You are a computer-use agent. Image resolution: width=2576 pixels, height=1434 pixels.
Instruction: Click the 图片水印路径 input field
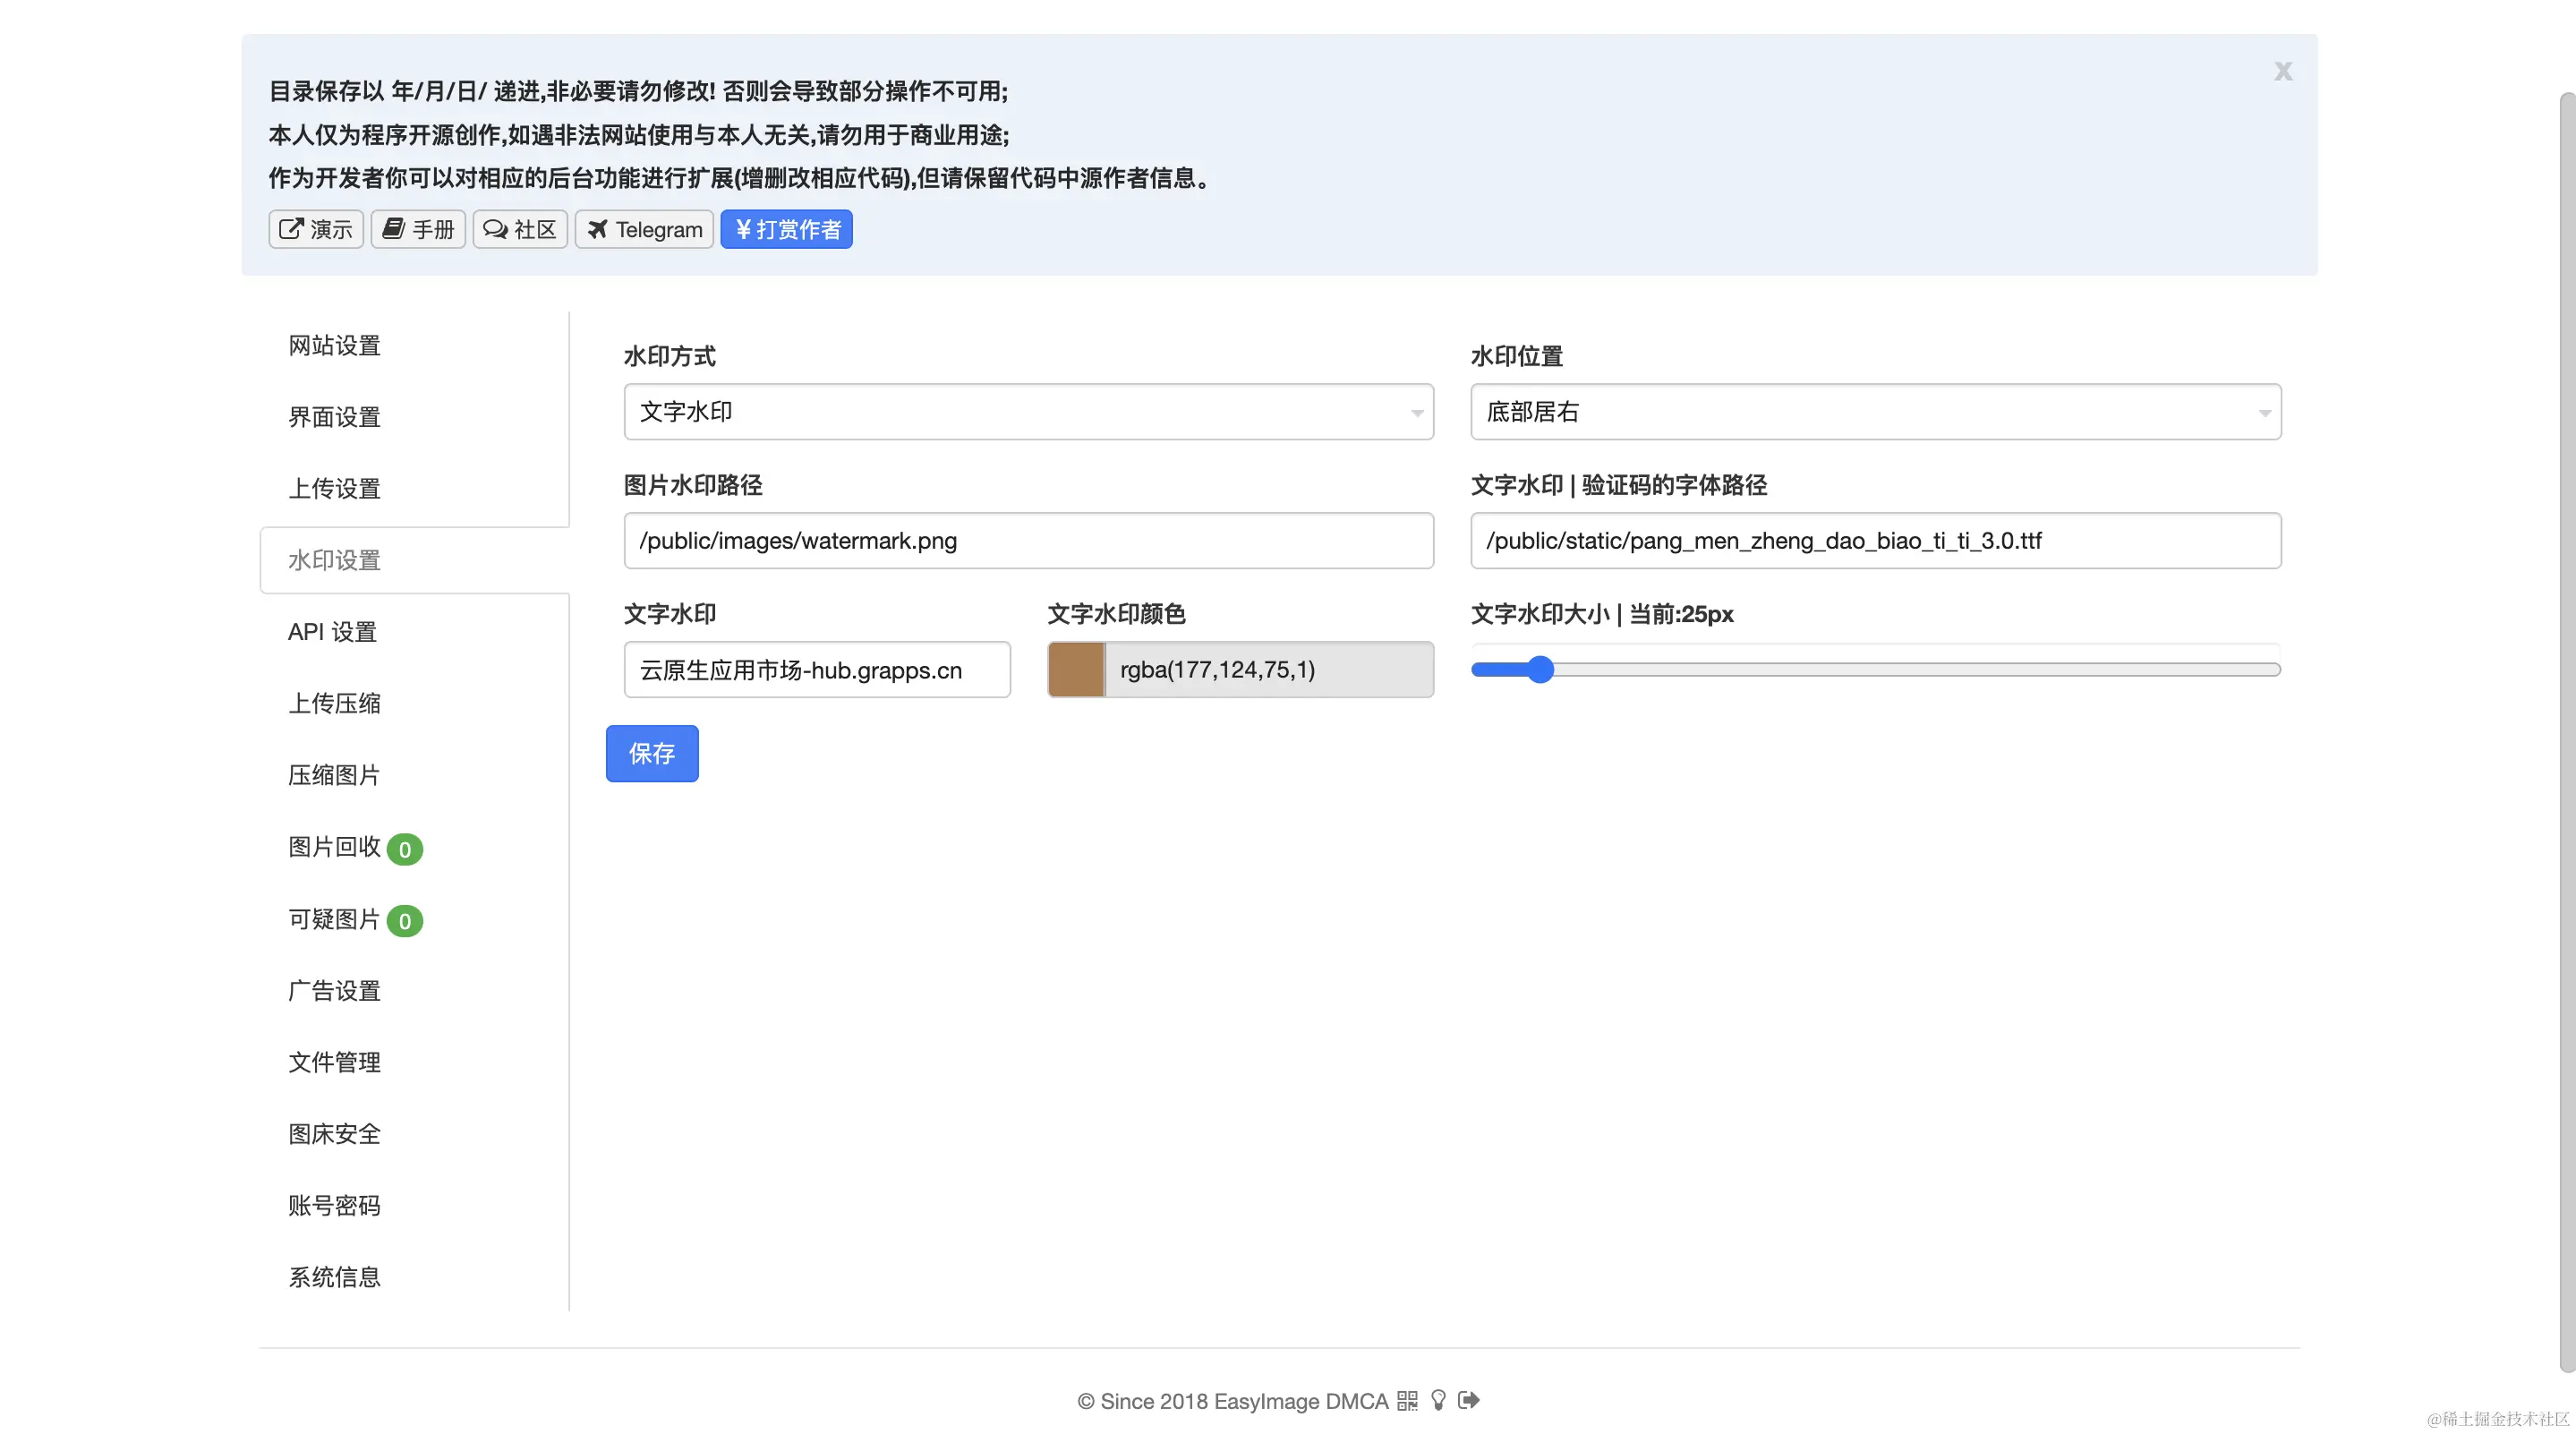(x=1028, y=541)
